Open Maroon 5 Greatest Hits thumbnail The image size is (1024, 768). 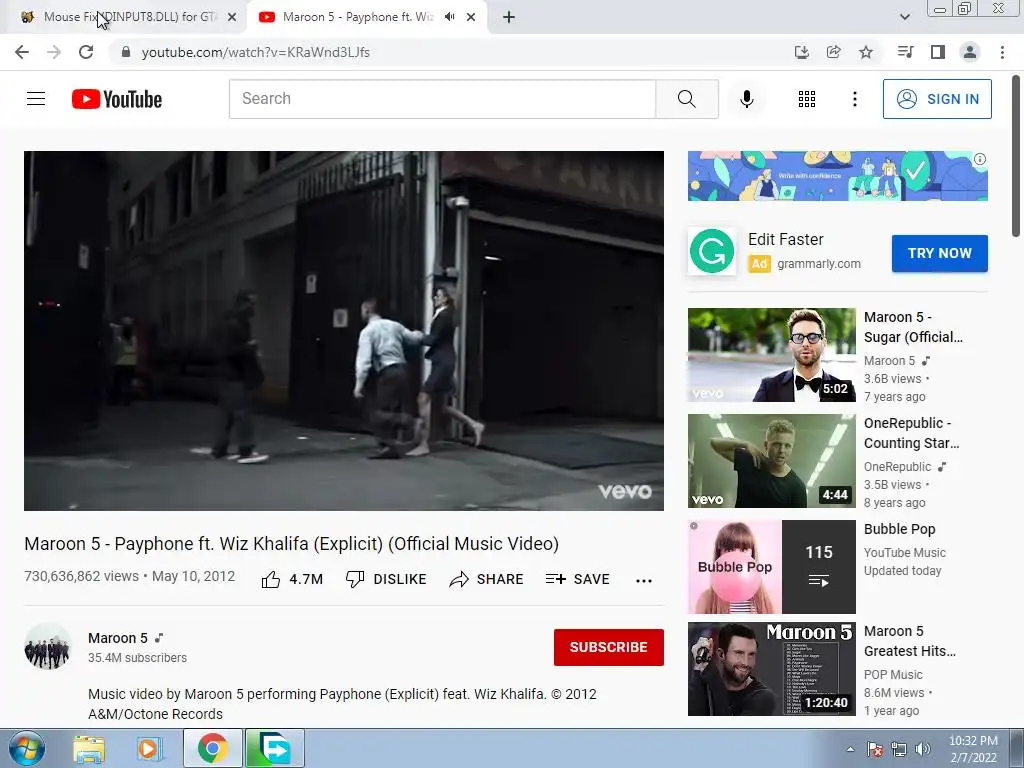coord(771,669)
